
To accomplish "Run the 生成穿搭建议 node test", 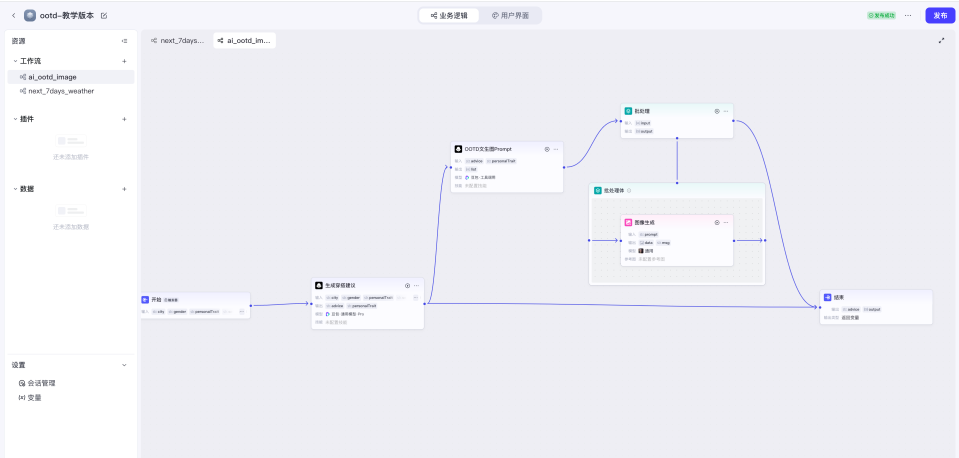I will coord(407,285).
